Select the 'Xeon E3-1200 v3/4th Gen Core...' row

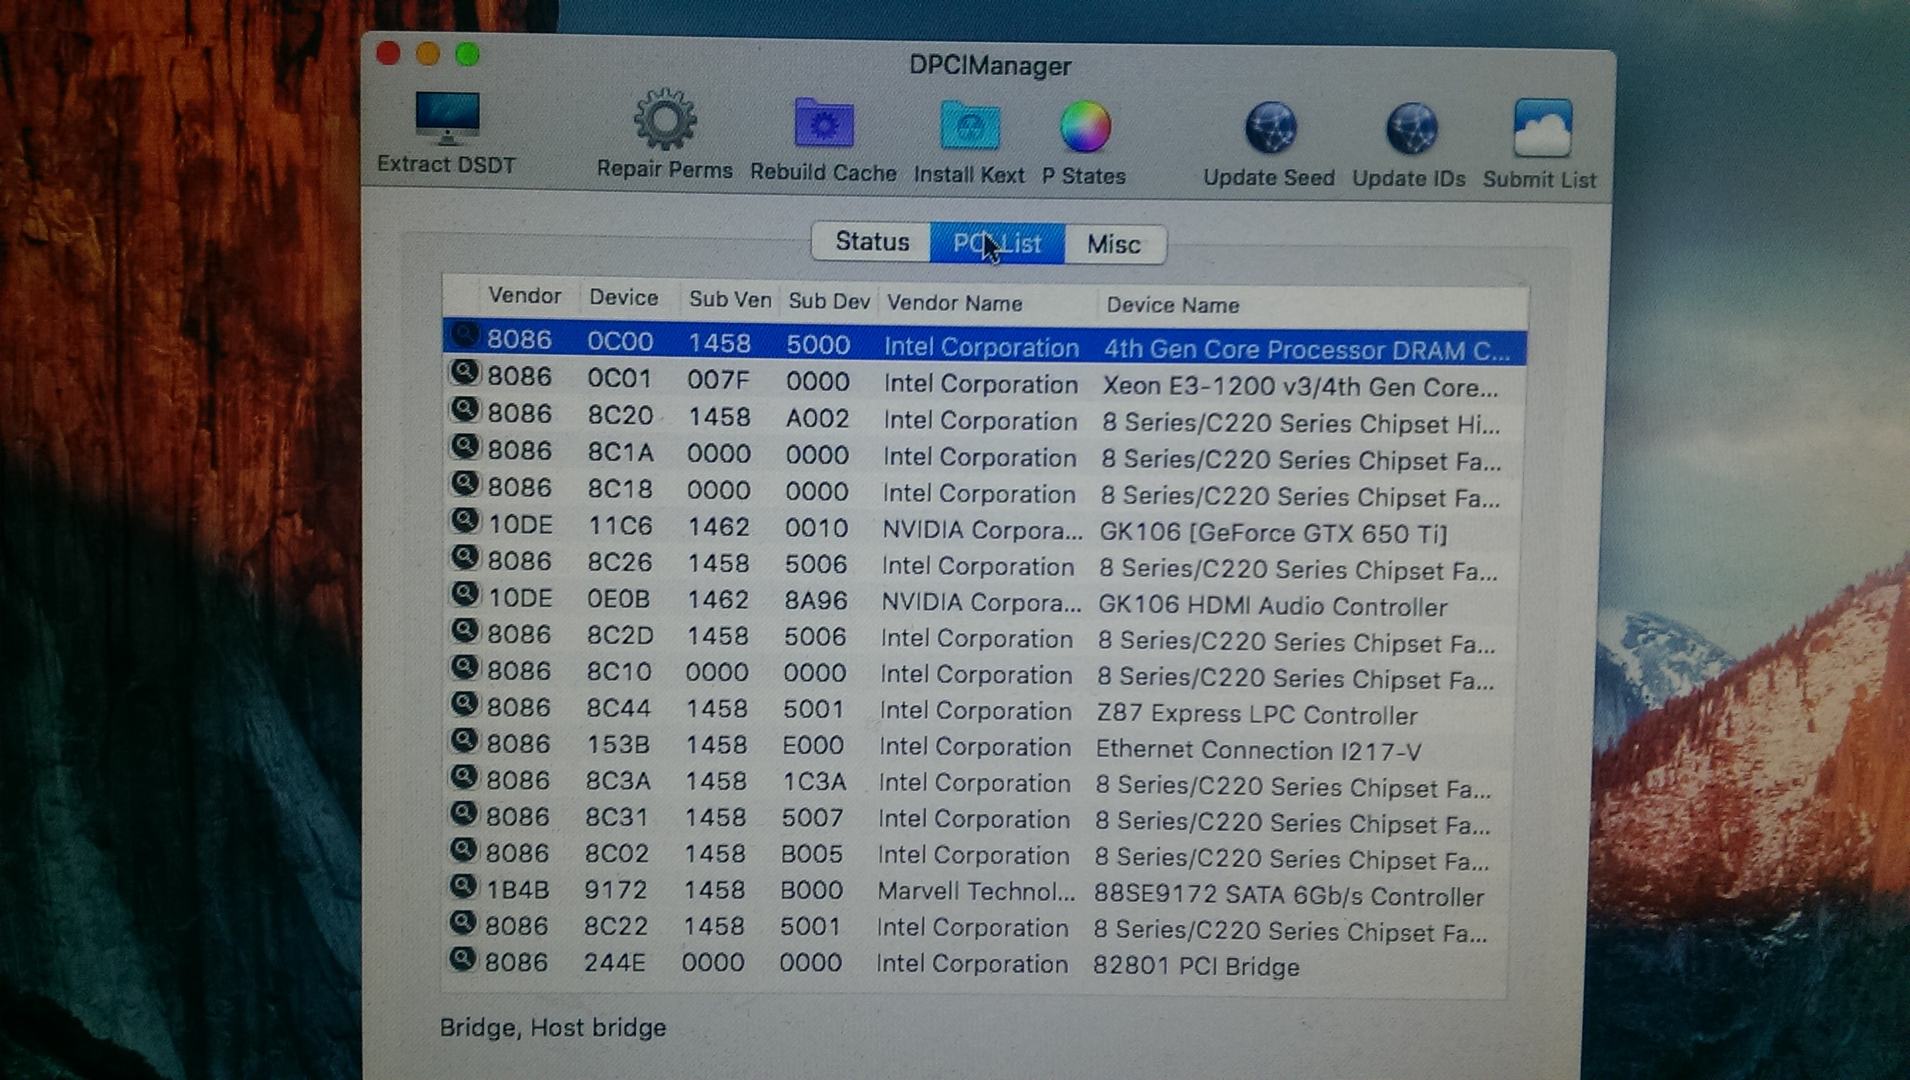coord(985,384)
